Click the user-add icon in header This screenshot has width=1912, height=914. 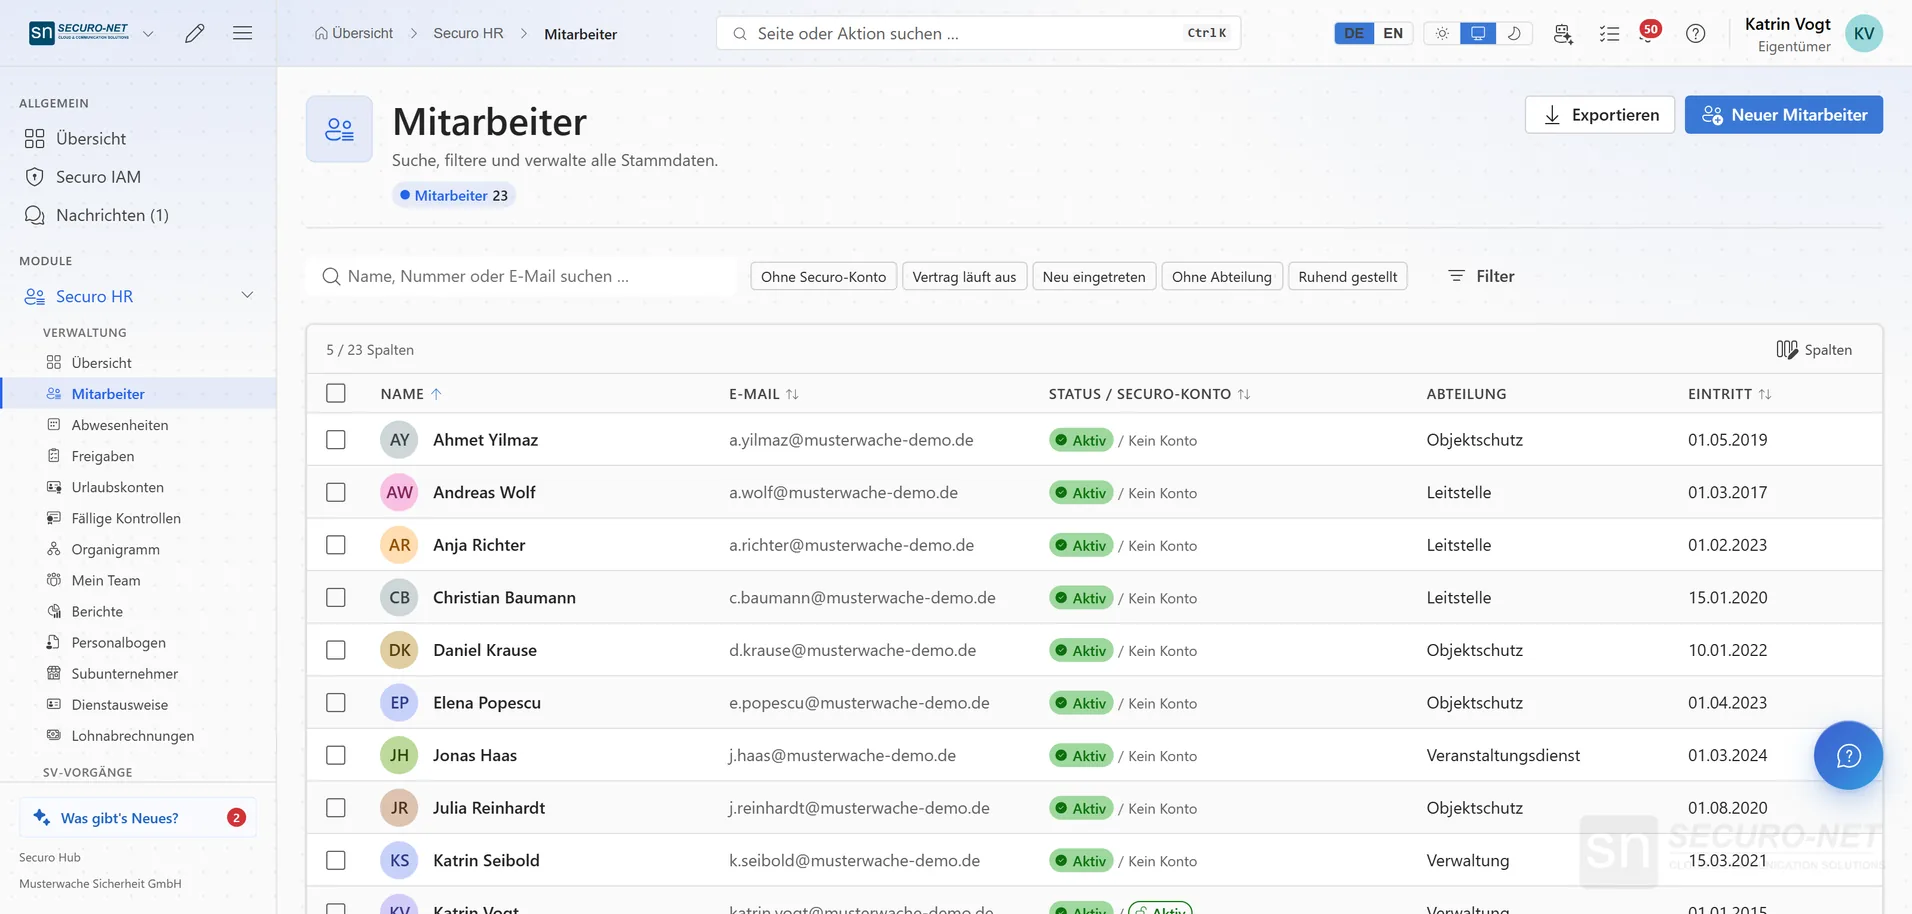(x=1563, y=33)
